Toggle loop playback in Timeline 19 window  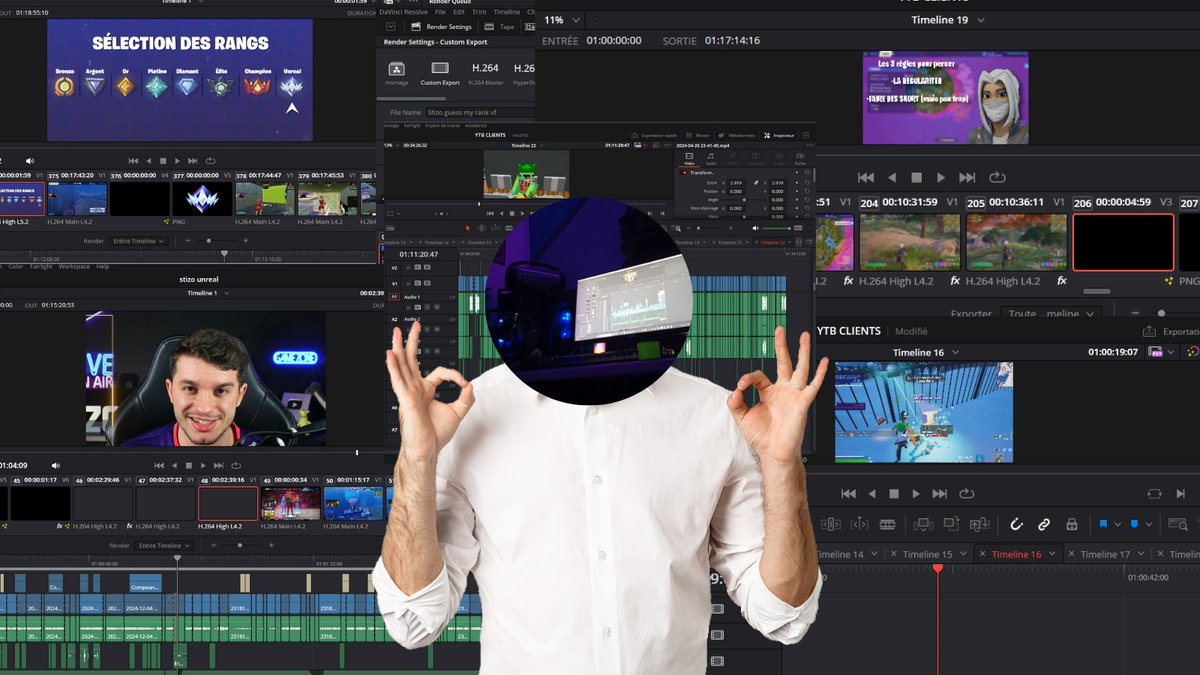click(x=997, y=177)
